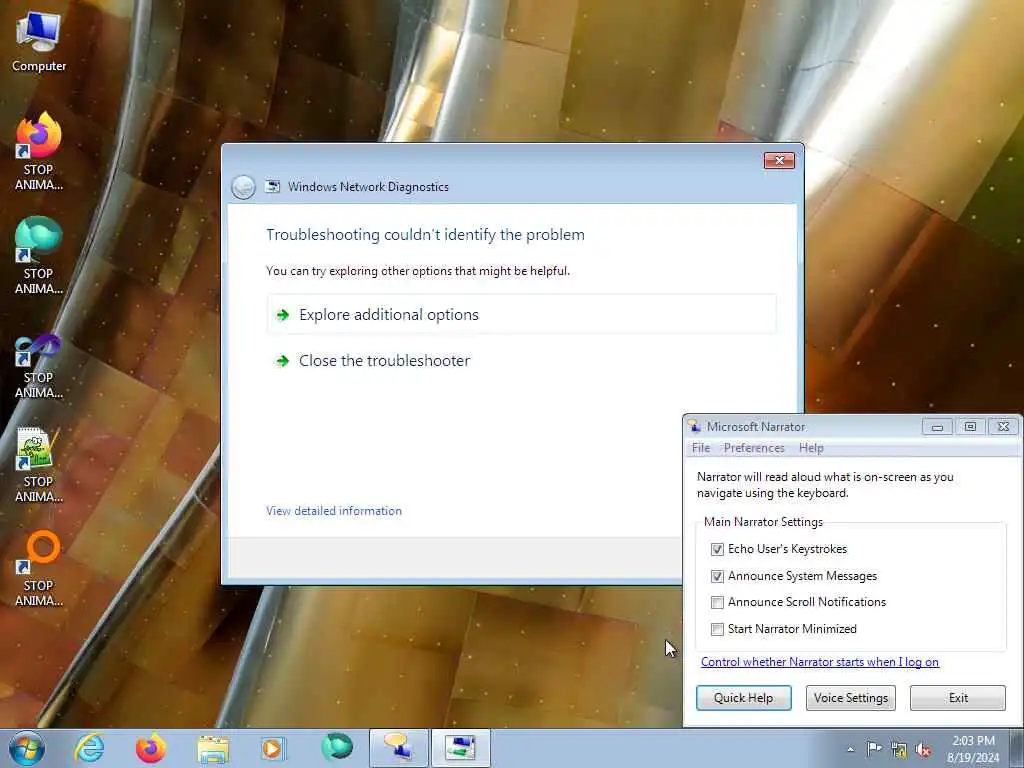Open the Windows Start menu
This screenshot has height=768, width=1024.
[27, 748]
